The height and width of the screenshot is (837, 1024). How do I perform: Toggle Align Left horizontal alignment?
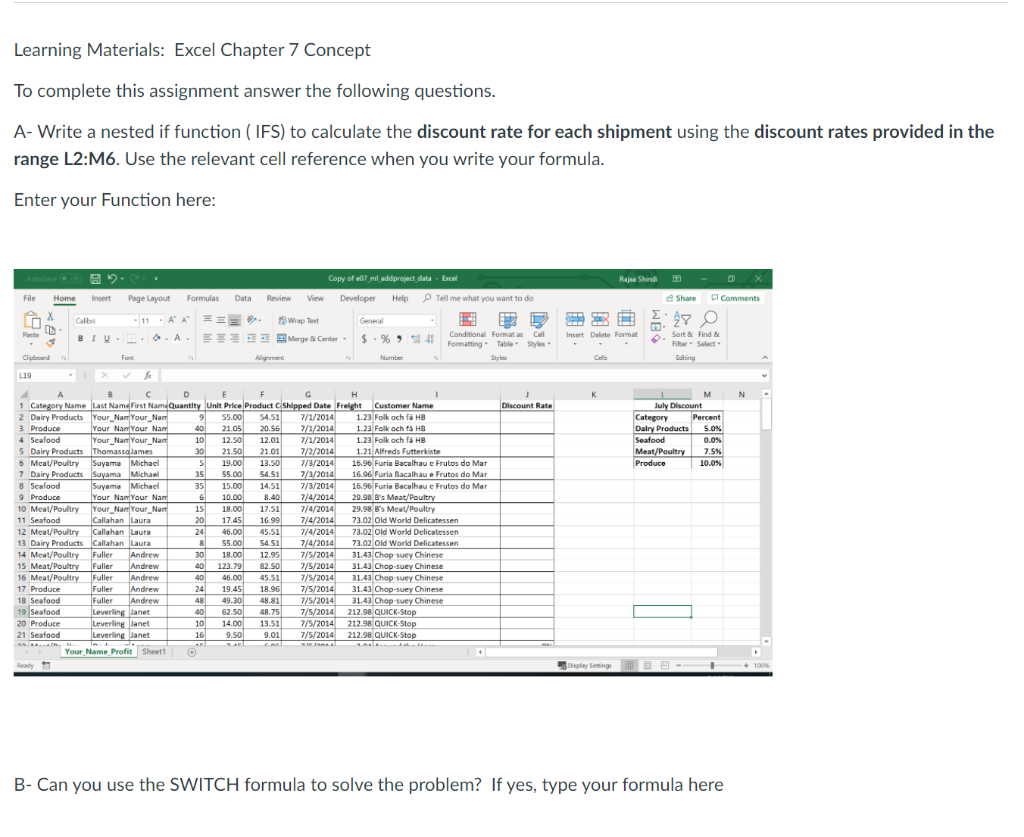click(208, 338)
